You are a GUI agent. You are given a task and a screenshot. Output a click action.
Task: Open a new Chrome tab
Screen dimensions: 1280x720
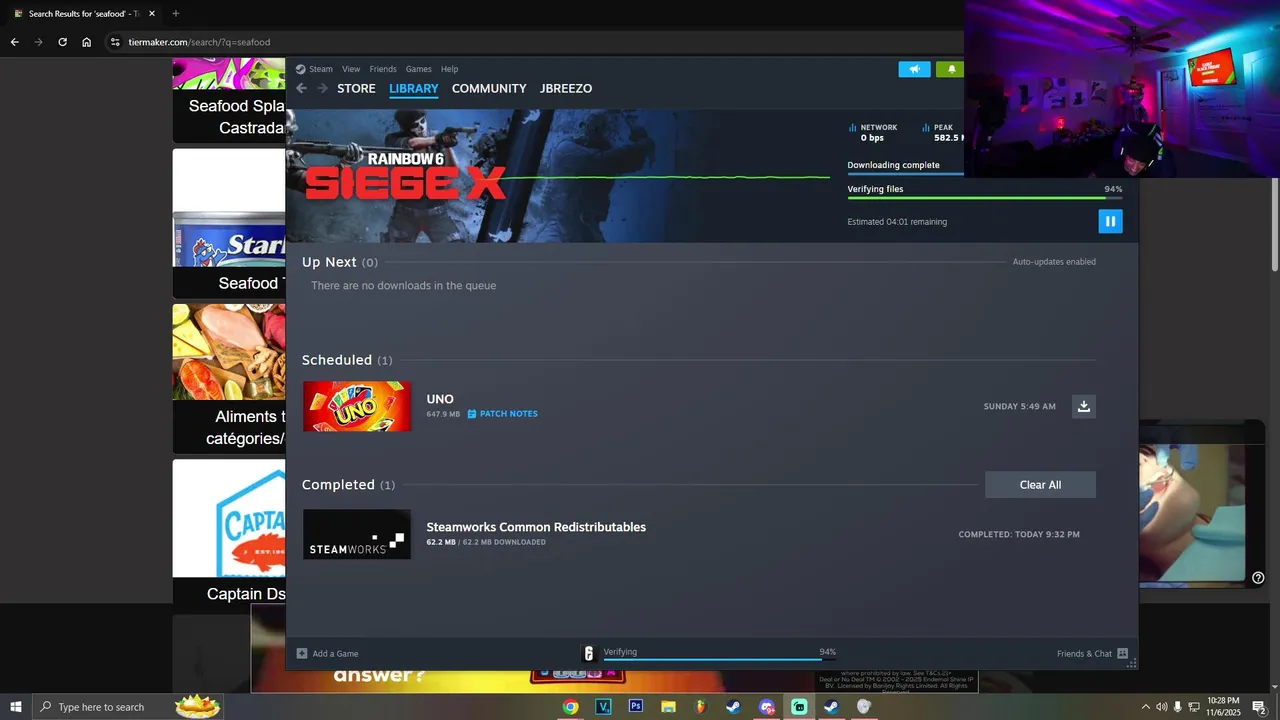coord(176,13)
